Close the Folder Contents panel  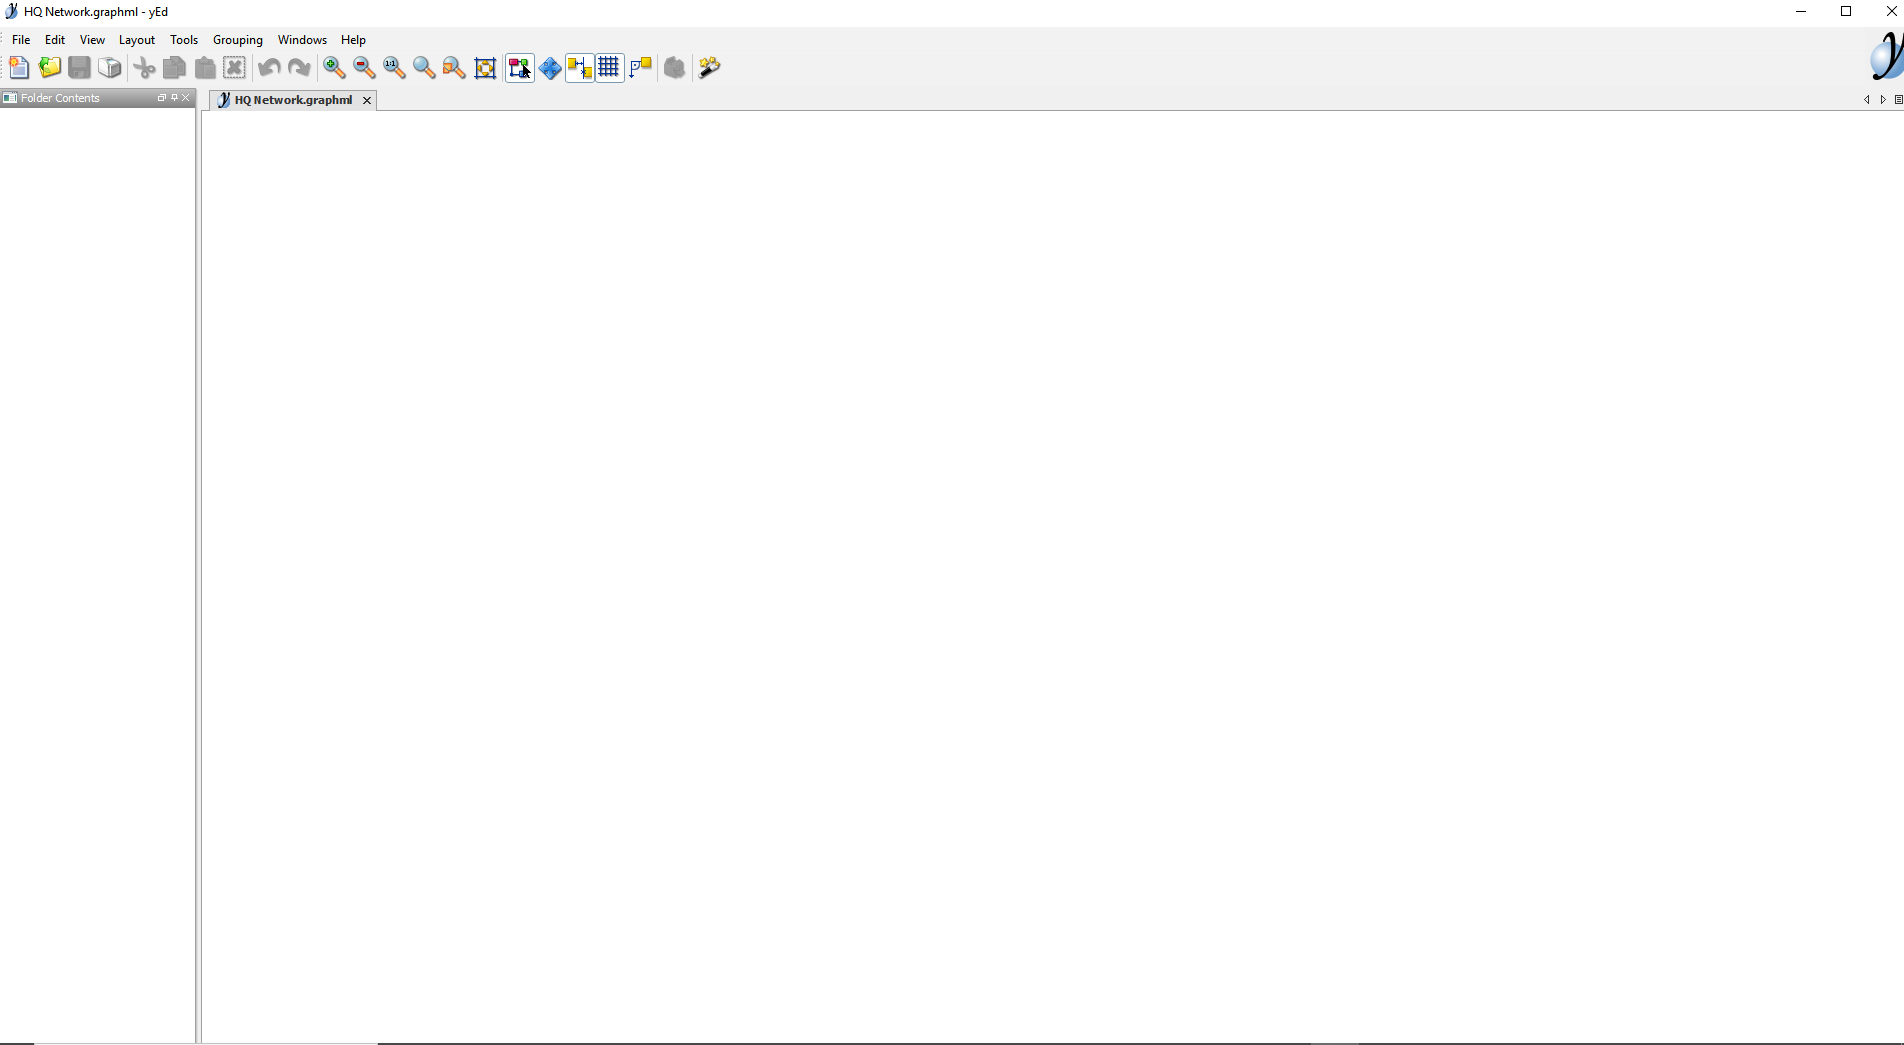pyautogui.click(x=186, y=98)
